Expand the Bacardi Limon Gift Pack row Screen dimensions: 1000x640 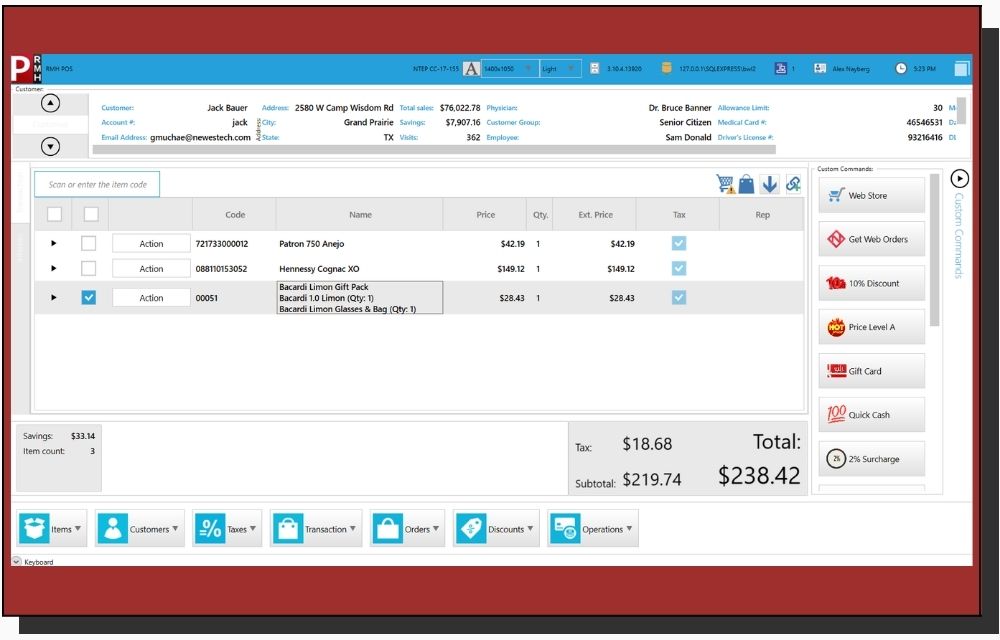pos(54,298)
